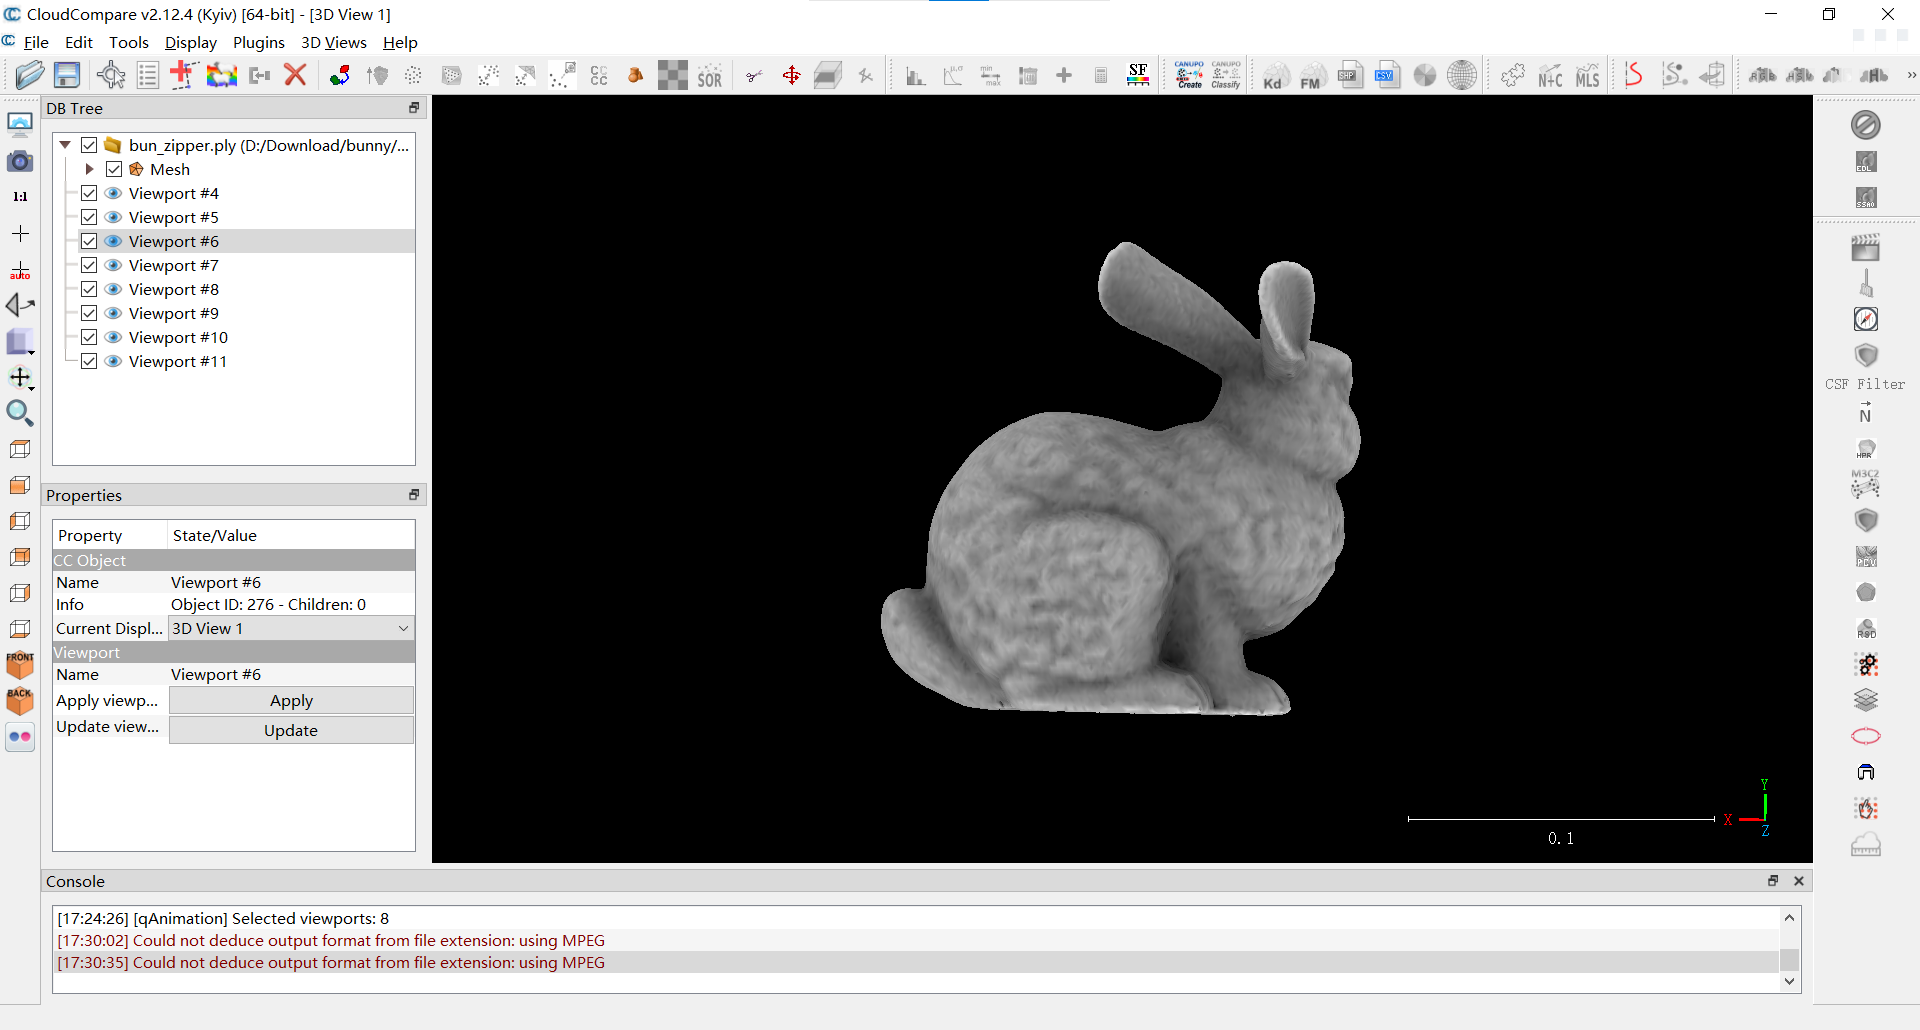This screenshot has height=1030, width=1920.
Task: Collapse the bun_zipper.ply tree node
Action: point(65,145)
